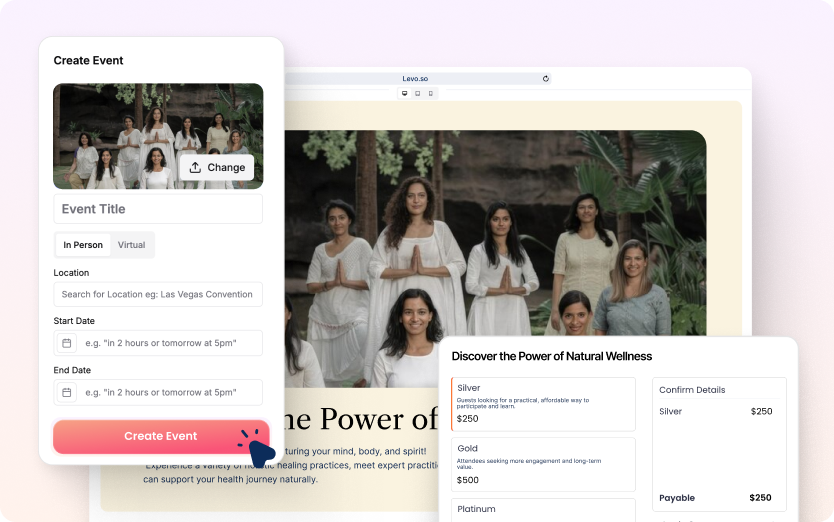Image resolution: width=834 pixels, height=522 pixels.
Task: Click the calendar icon in End Date
Action: (67, 392)
